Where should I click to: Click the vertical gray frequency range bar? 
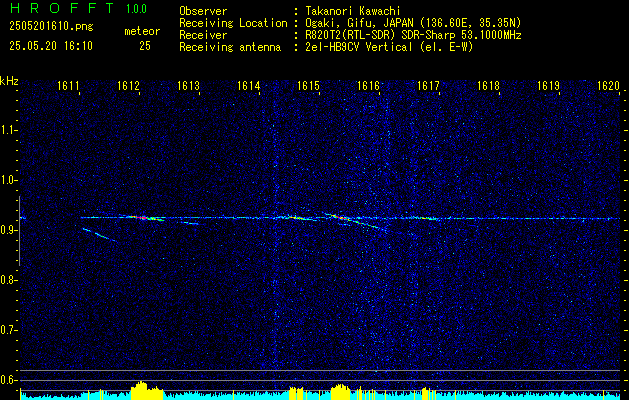pyautogui.click(x=19, y=231)
